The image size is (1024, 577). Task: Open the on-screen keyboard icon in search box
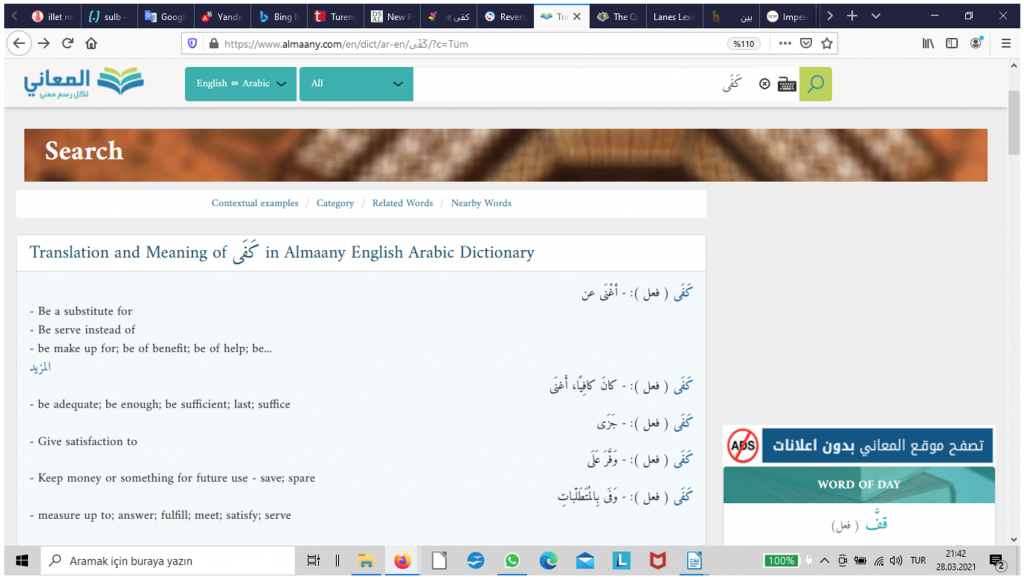[x=787, y=85]
